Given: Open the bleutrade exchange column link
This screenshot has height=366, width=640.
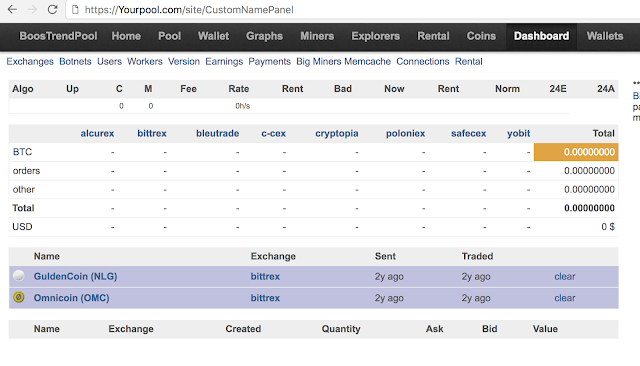Looking at the screenshot, I should 218,133.
